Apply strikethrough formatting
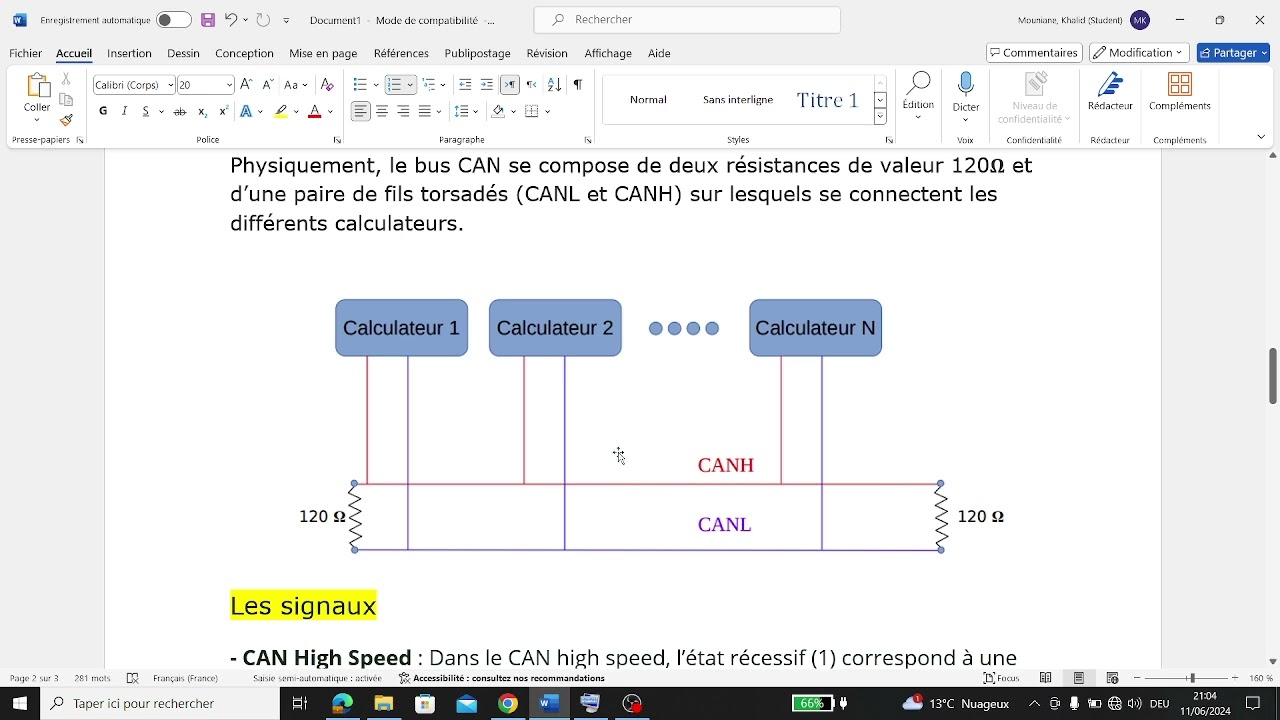 pyautogui.click(x=180, y=111)
